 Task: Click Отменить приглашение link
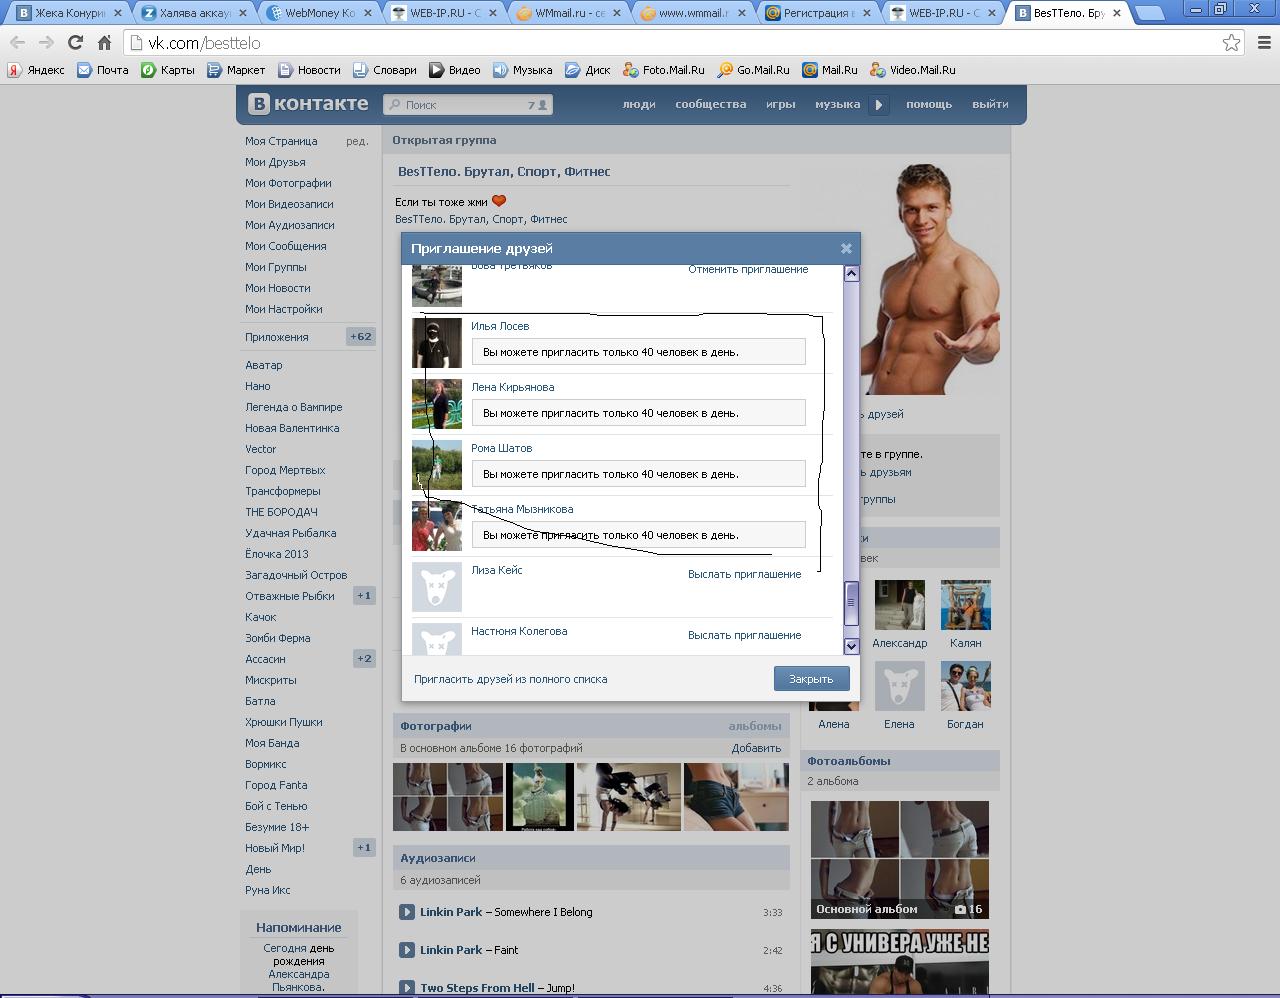pyautogui.click(x=748, y=269)
